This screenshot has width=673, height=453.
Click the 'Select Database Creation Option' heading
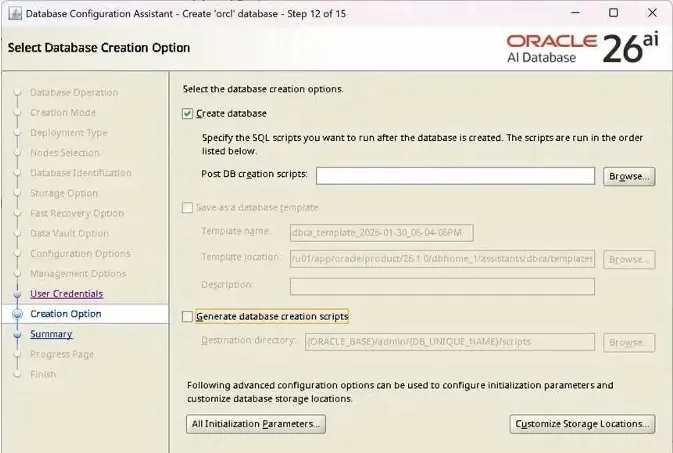point(99,48)
